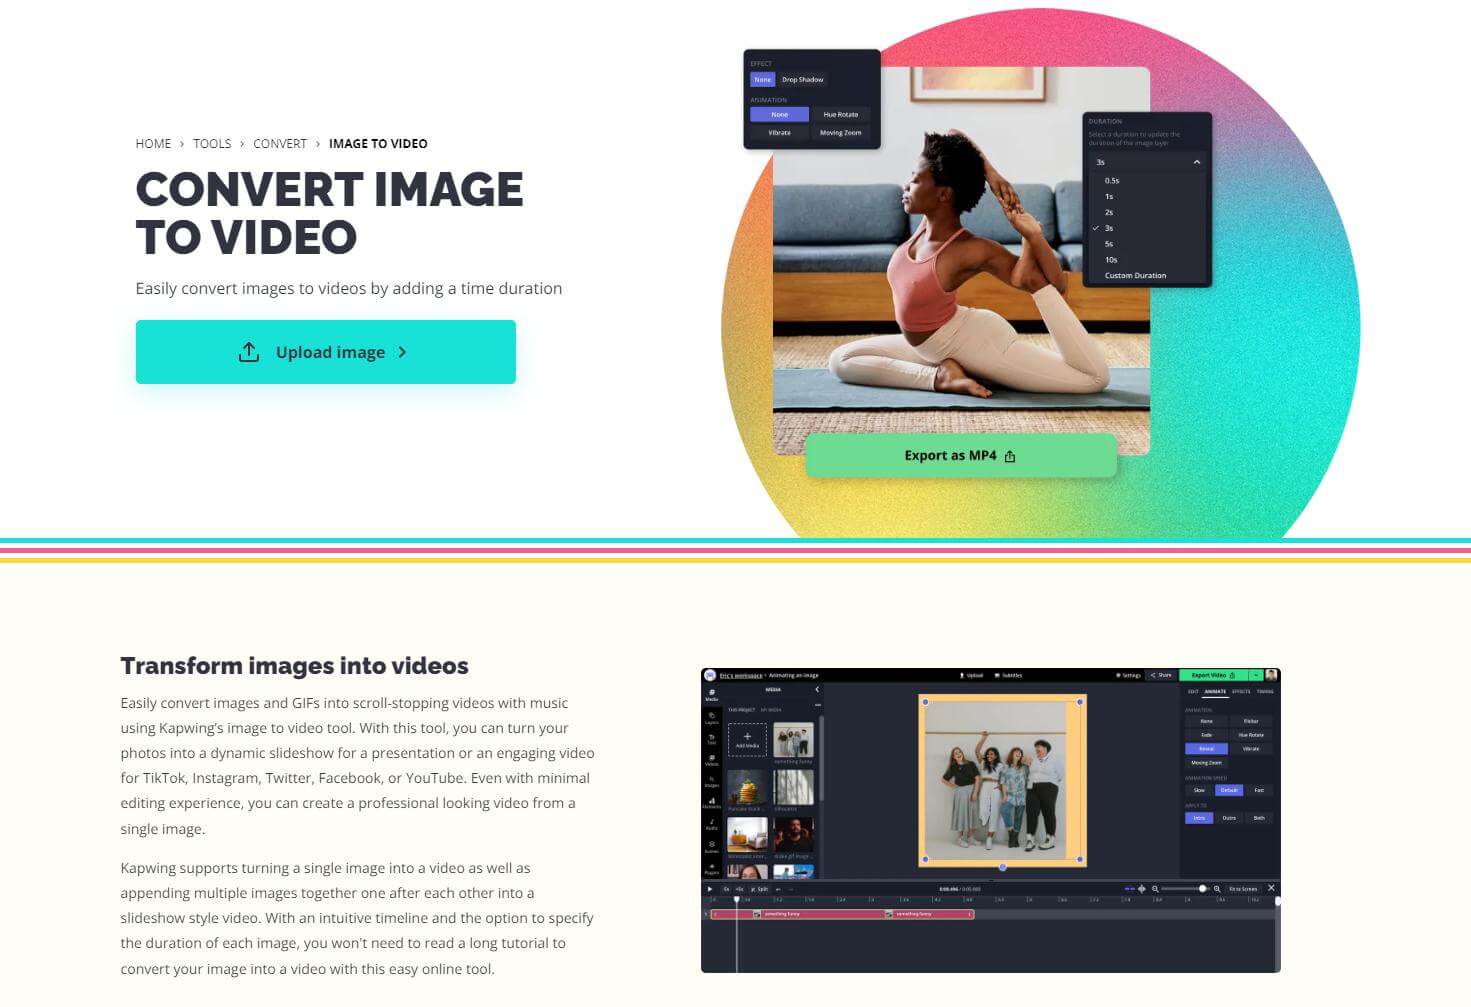Open the arrow dropdown beside Export Video
Viewport: 1471px width, 1007px height.
coord(1256,675)
